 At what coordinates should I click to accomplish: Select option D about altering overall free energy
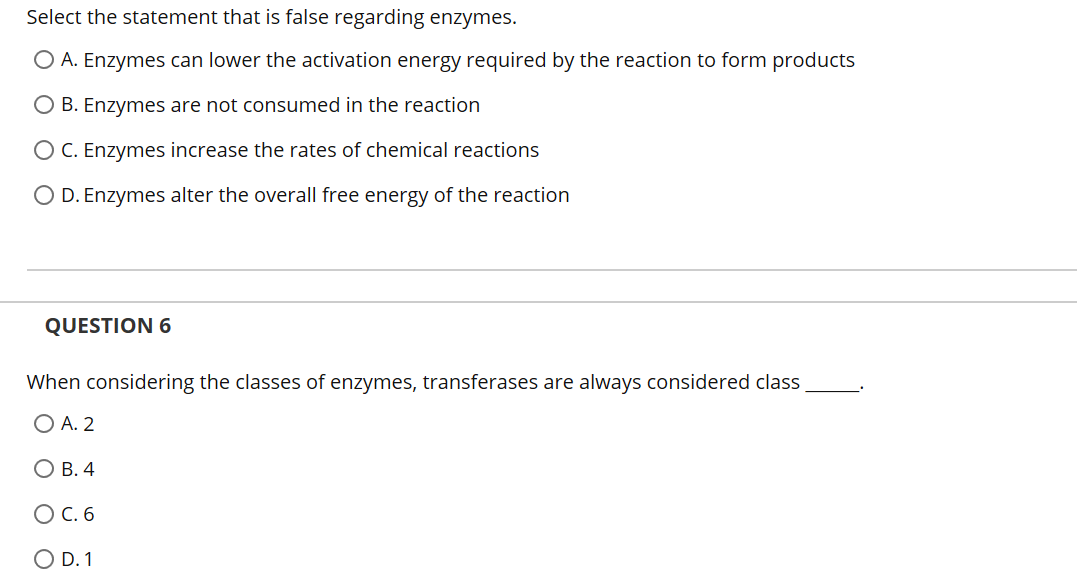[43, 194]
